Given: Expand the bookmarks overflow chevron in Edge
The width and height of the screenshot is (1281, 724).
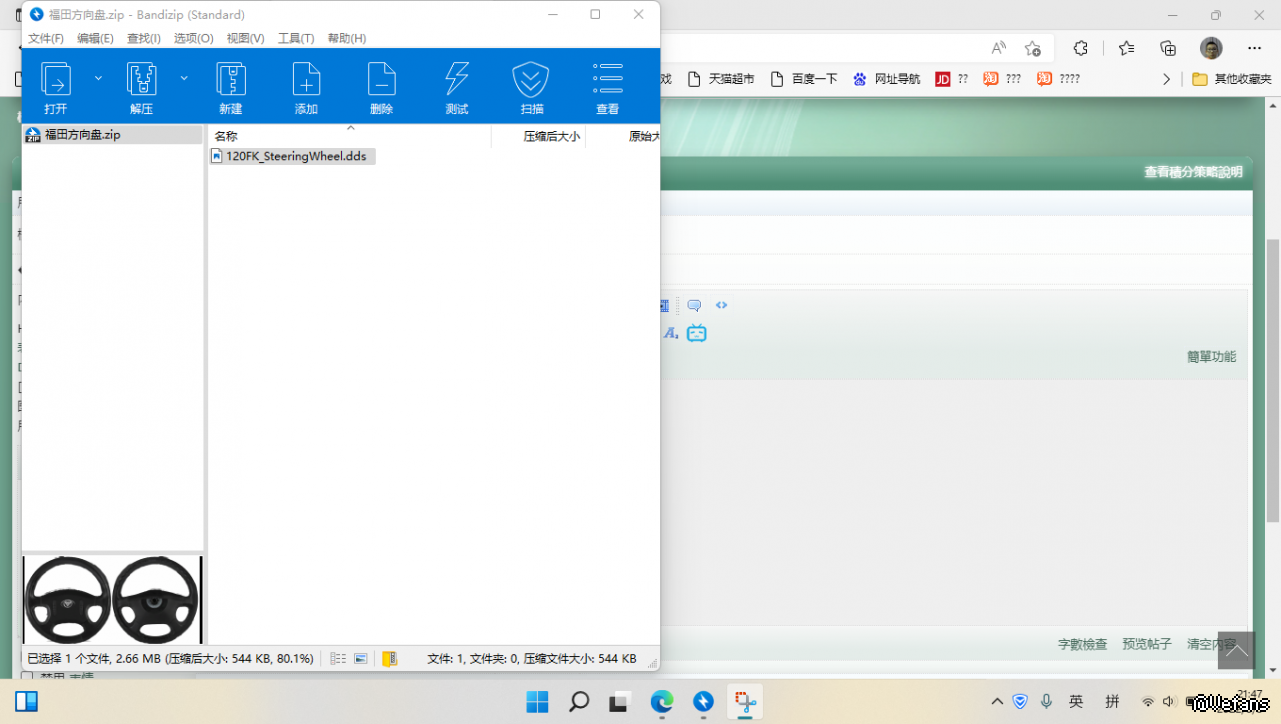Looking at the screenshot, I should pos(1166,79).
